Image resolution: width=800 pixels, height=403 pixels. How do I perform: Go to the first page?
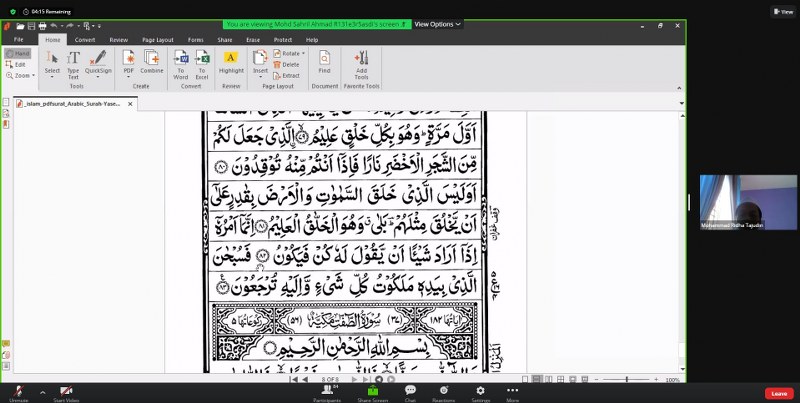293,380
